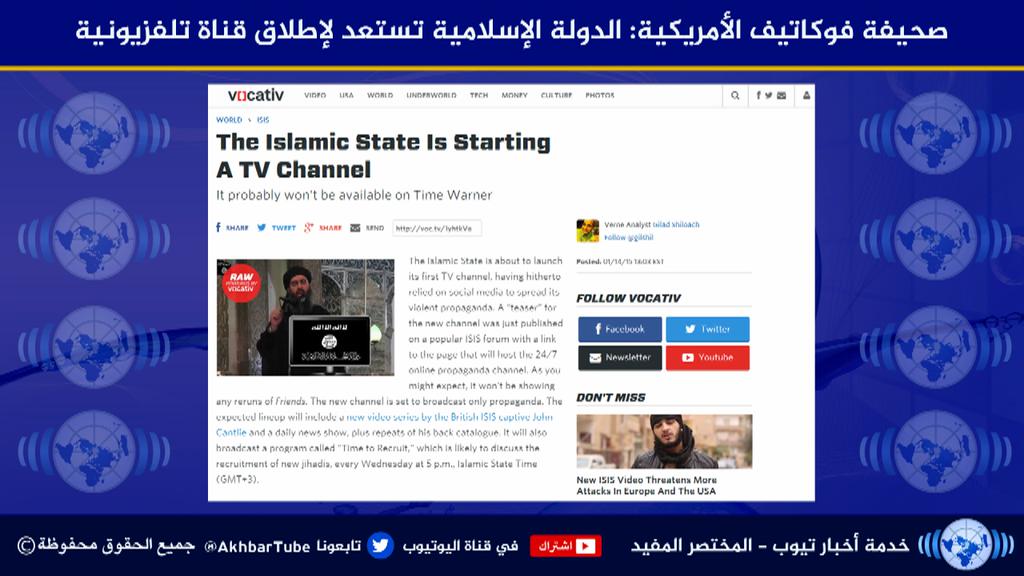Click the Twitter icon in header
This screenshot has height=576, width=1024.
tap(769, 95)
